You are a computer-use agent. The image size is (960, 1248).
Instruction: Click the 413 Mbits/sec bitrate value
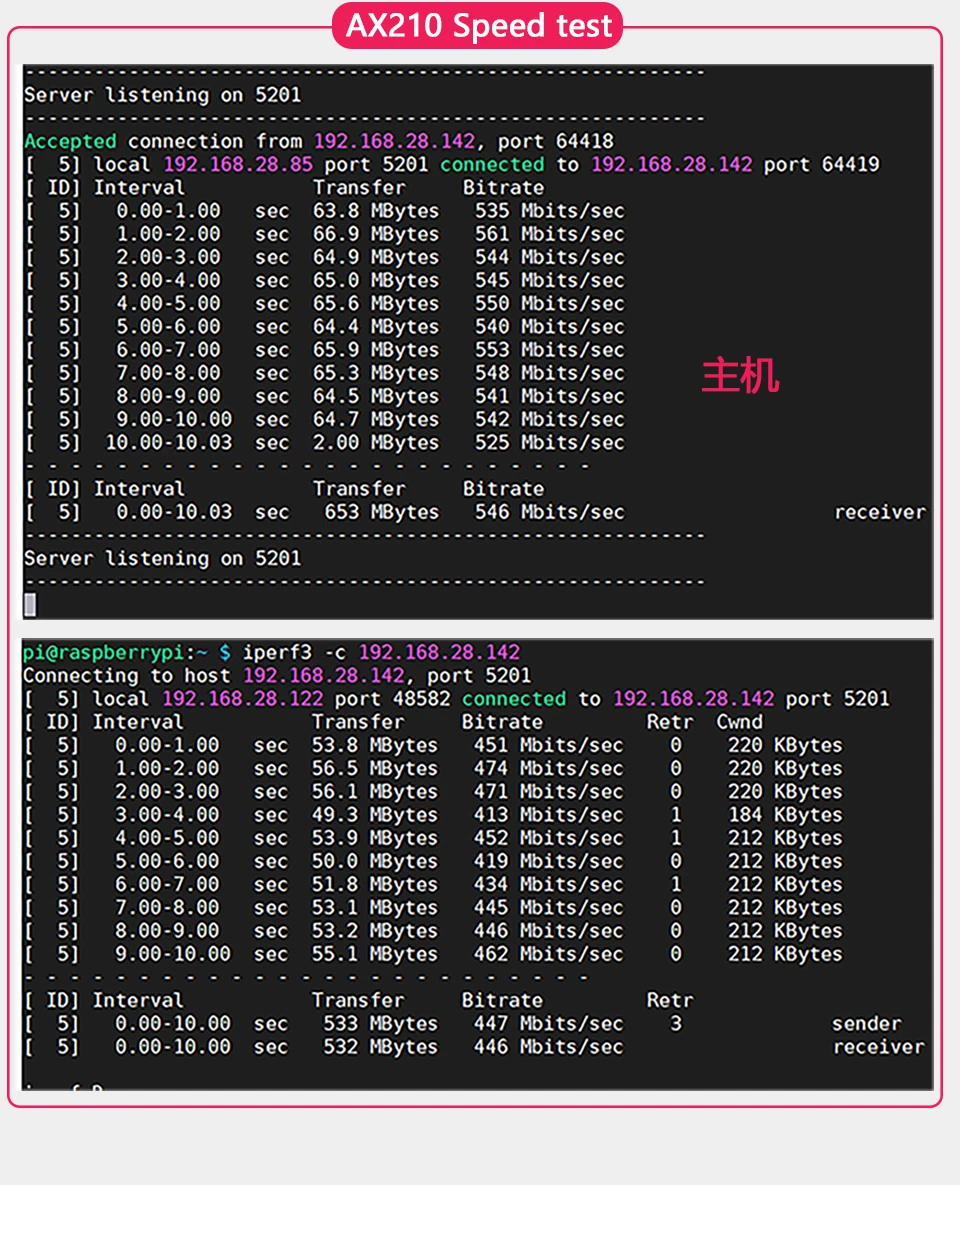click(x=548, y=815)
